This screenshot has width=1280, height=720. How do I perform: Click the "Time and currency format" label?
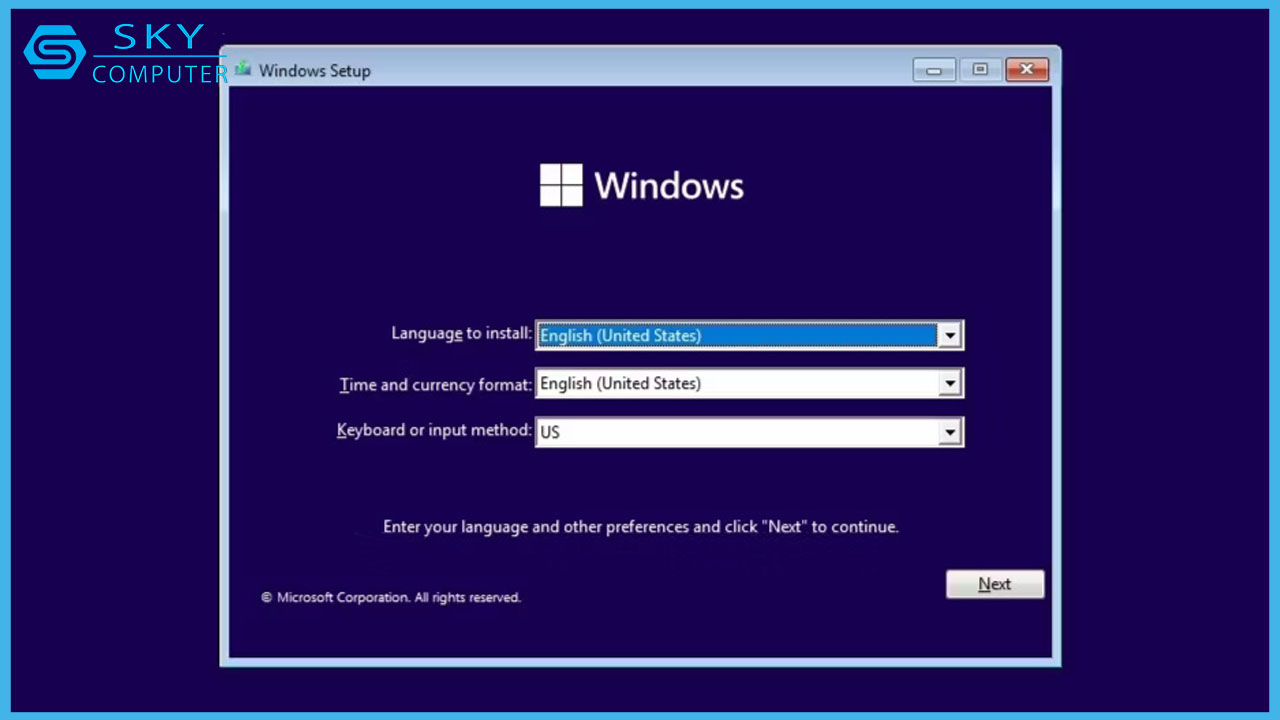pyautogui.click(x=435, y=384)
